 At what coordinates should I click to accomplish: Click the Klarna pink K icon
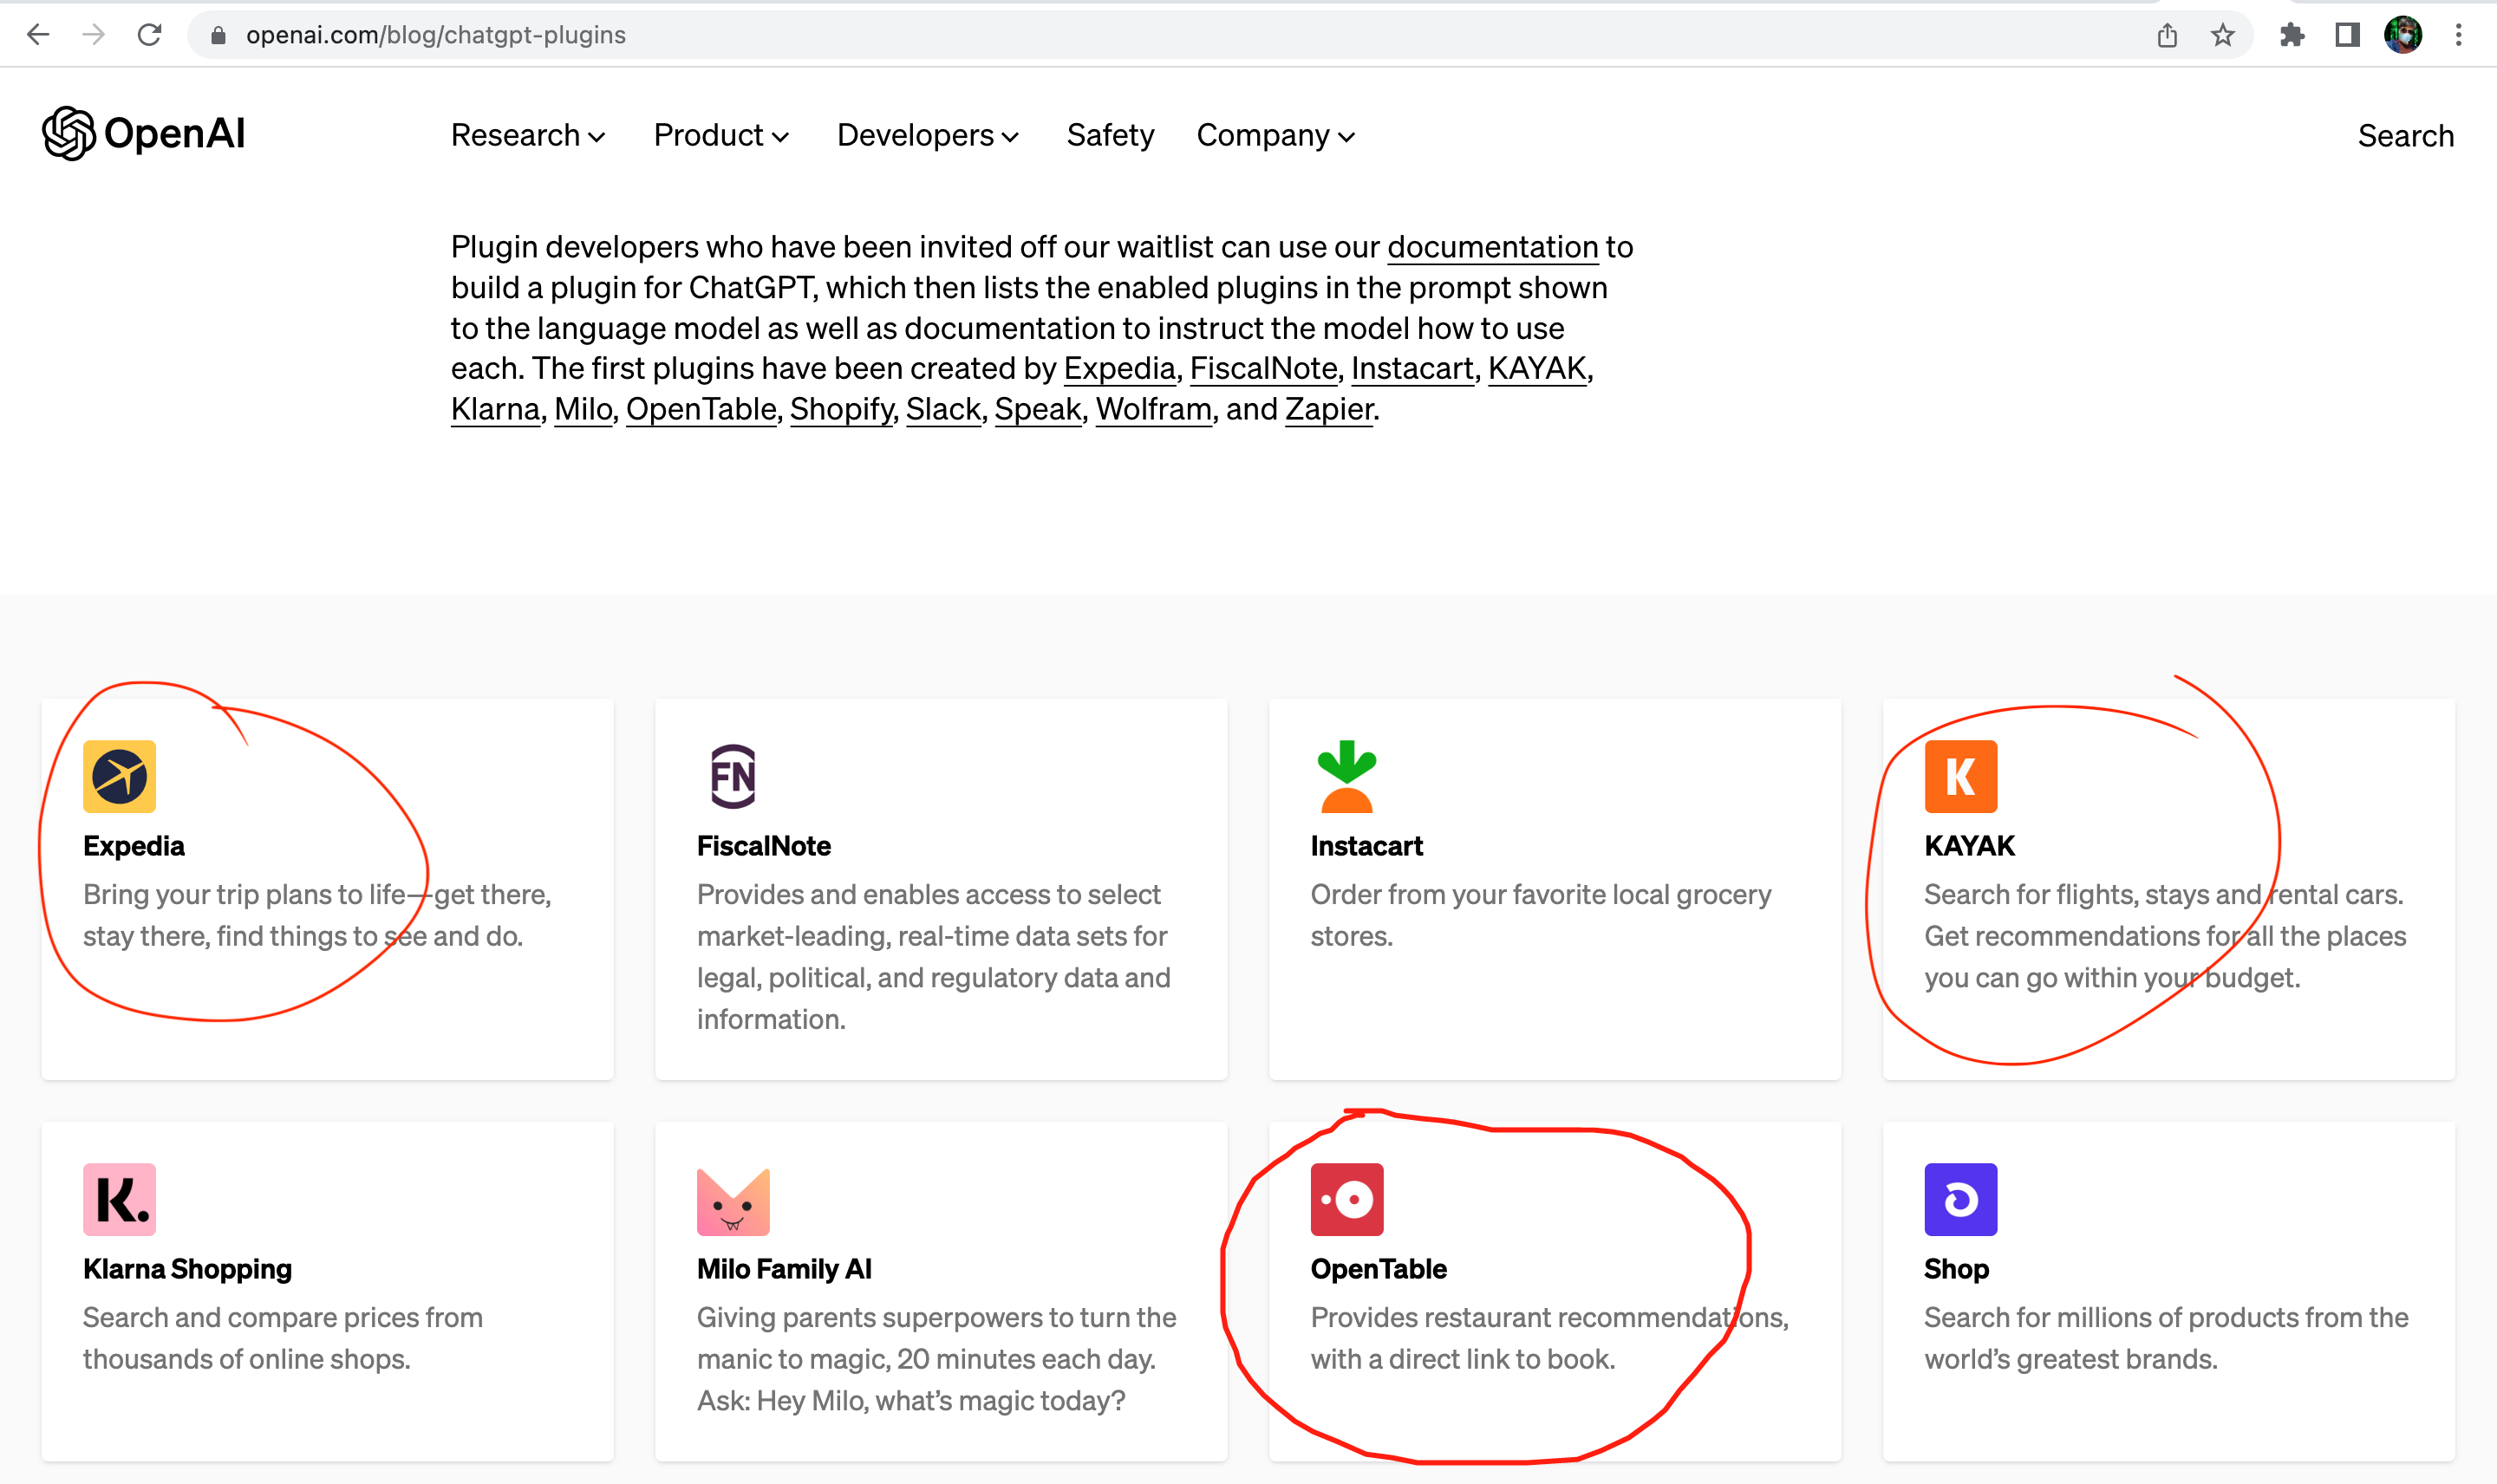[119, 1199]
